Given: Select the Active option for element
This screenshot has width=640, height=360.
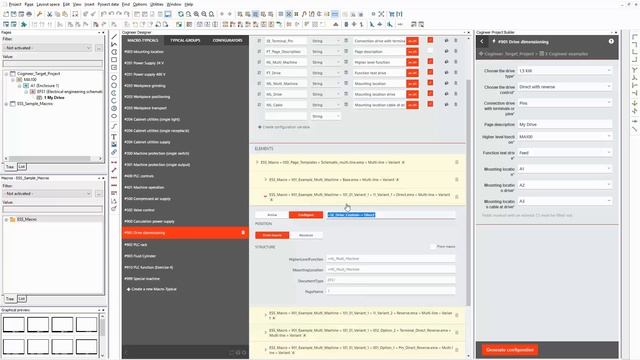Looking at the screenshot, I should pyautogui.click(x=272, y=215).
